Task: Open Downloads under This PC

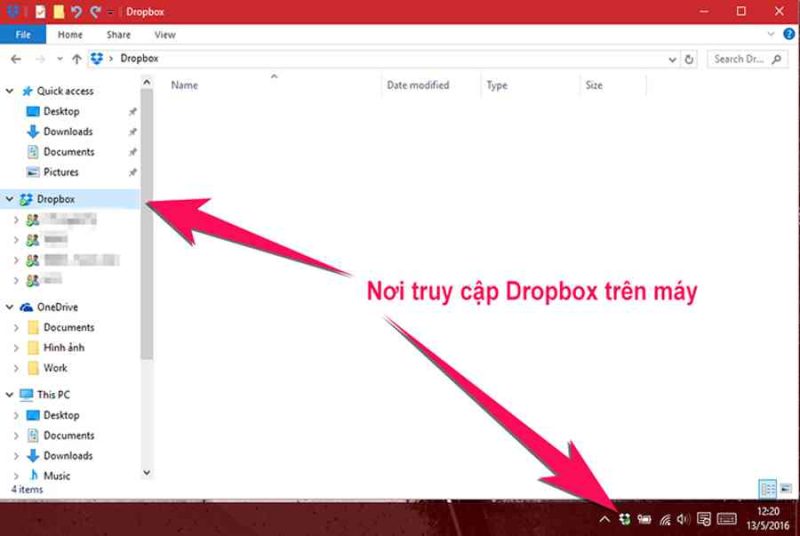Action: [x=68, y=455]
